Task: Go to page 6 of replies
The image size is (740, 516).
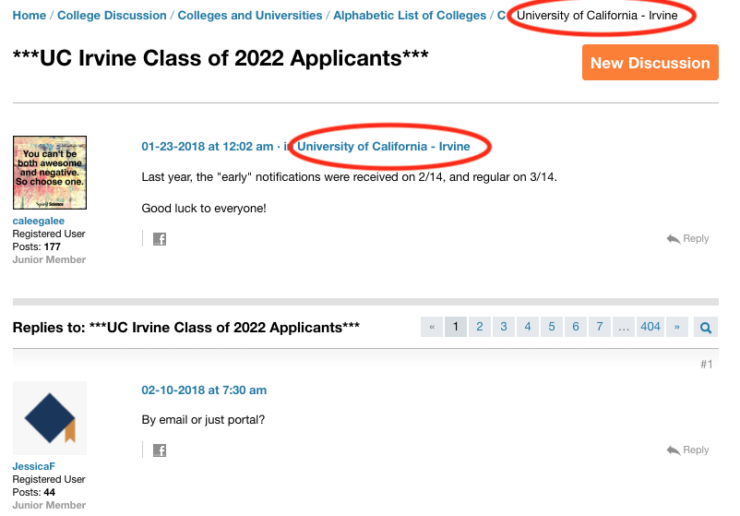Action: [576, 327]
